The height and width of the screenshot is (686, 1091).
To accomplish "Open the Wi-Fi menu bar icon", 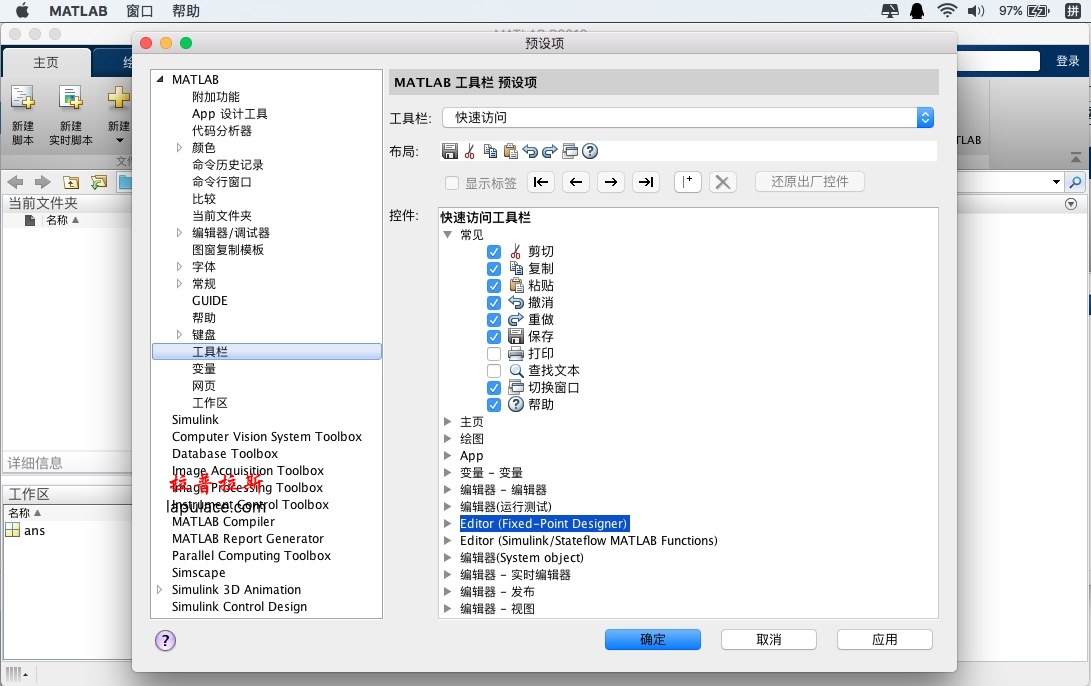I will pos(947,10).
